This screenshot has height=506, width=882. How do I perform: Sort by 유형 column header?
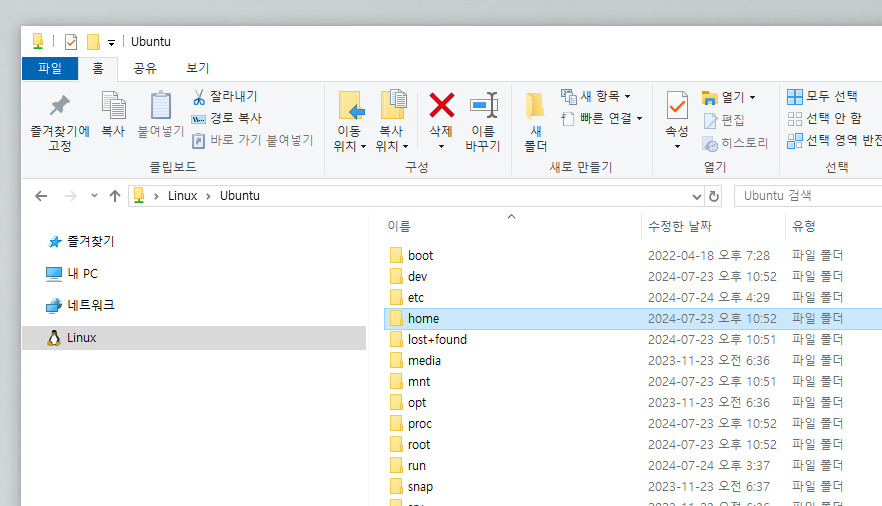[803, 227]
